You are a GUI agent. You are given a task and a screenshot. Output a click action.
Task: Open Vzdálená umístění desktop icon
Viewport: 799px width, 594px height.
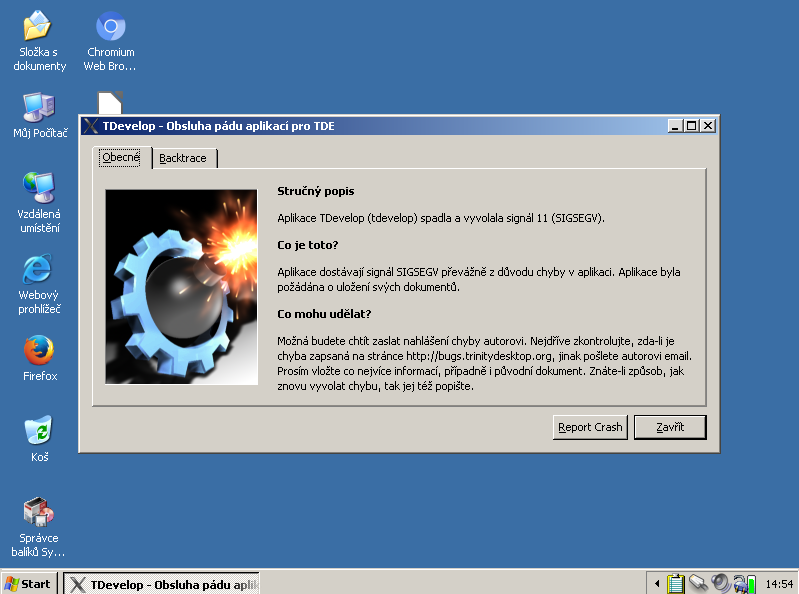coord(39,203)
